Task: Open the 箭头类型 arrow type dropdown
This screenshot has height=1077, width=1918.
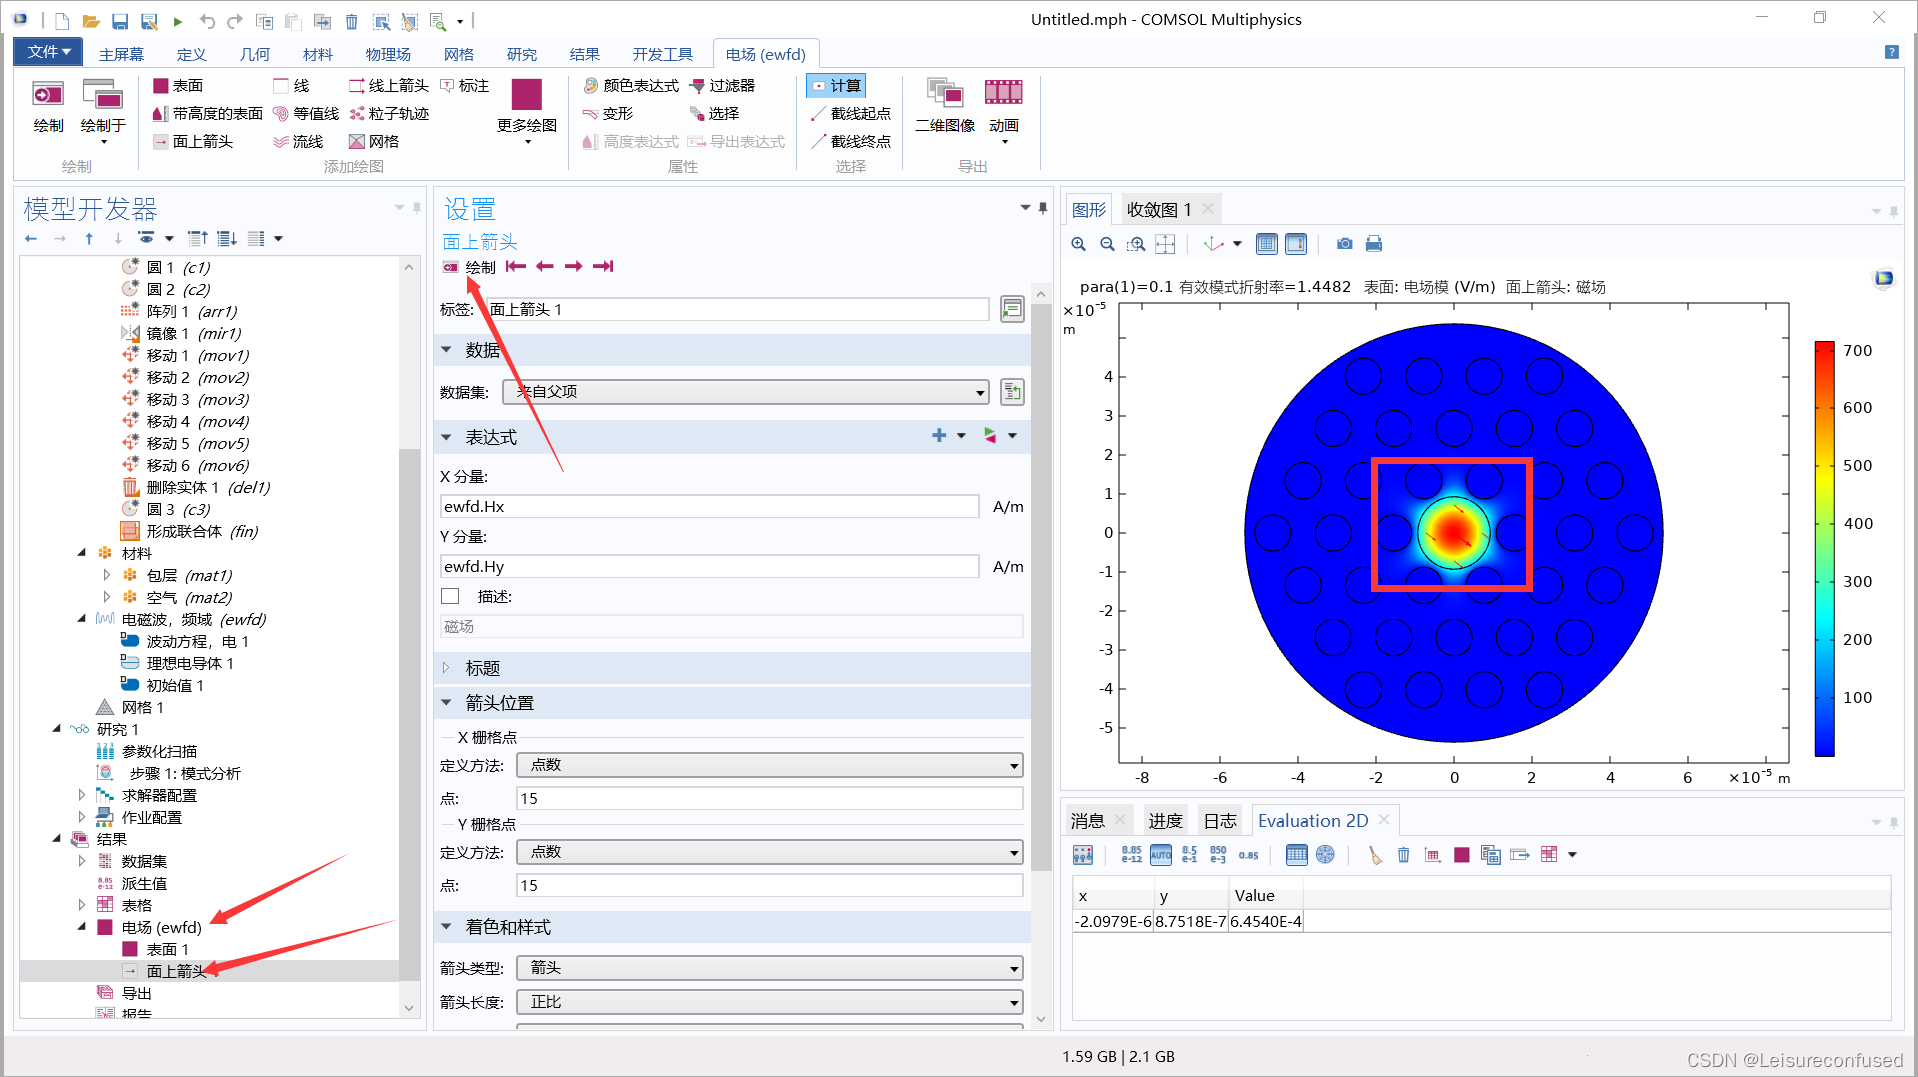Action: pyautogui.click(x=770, y=968)
